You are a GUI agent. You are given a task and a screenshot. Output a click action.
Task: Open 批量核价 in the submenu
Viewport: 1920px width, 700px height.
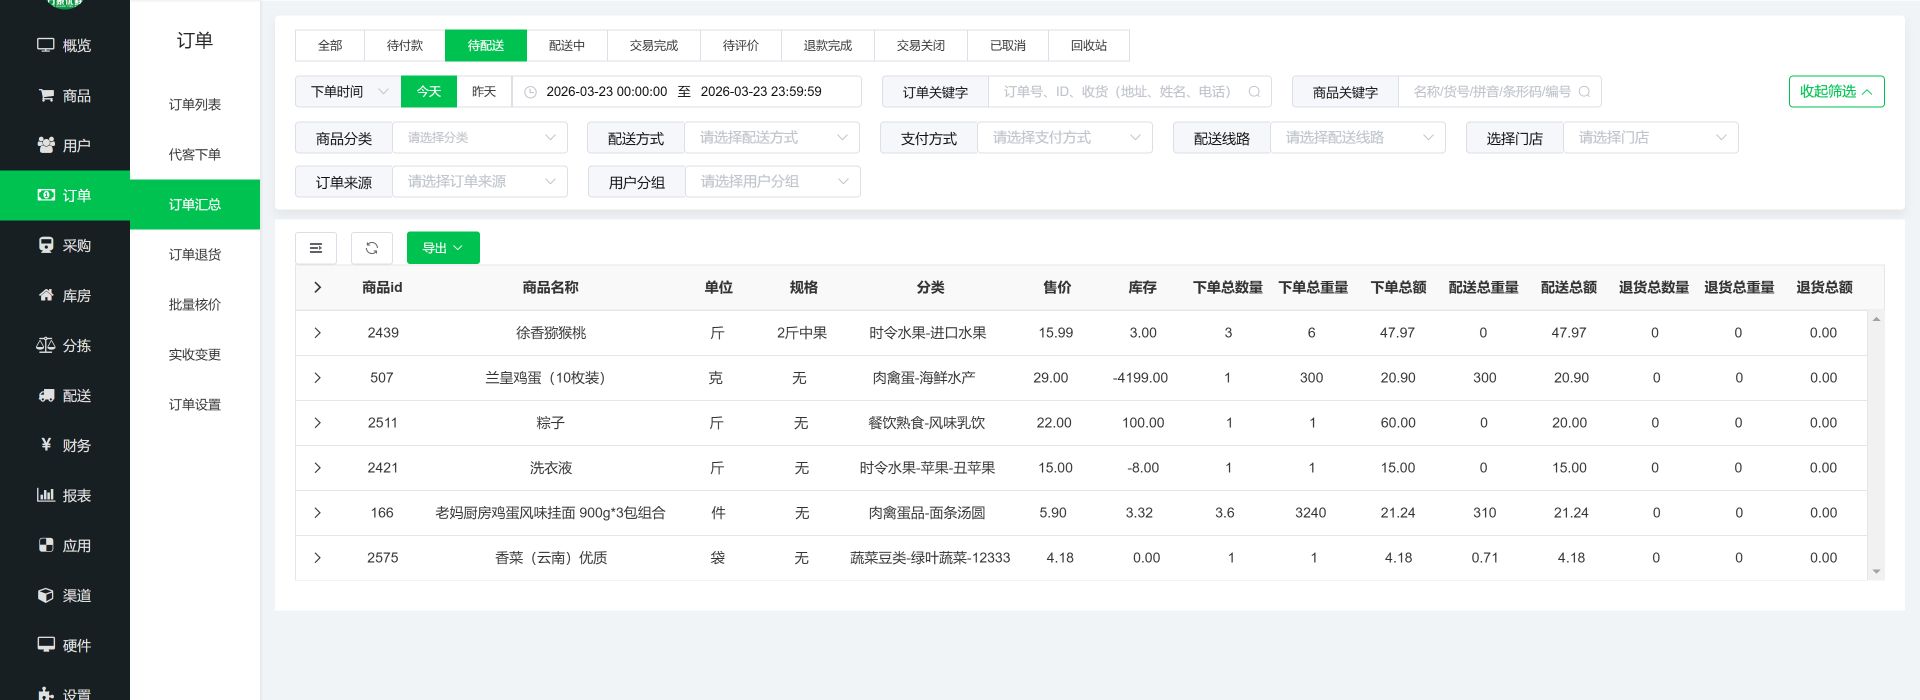[195, 304]
